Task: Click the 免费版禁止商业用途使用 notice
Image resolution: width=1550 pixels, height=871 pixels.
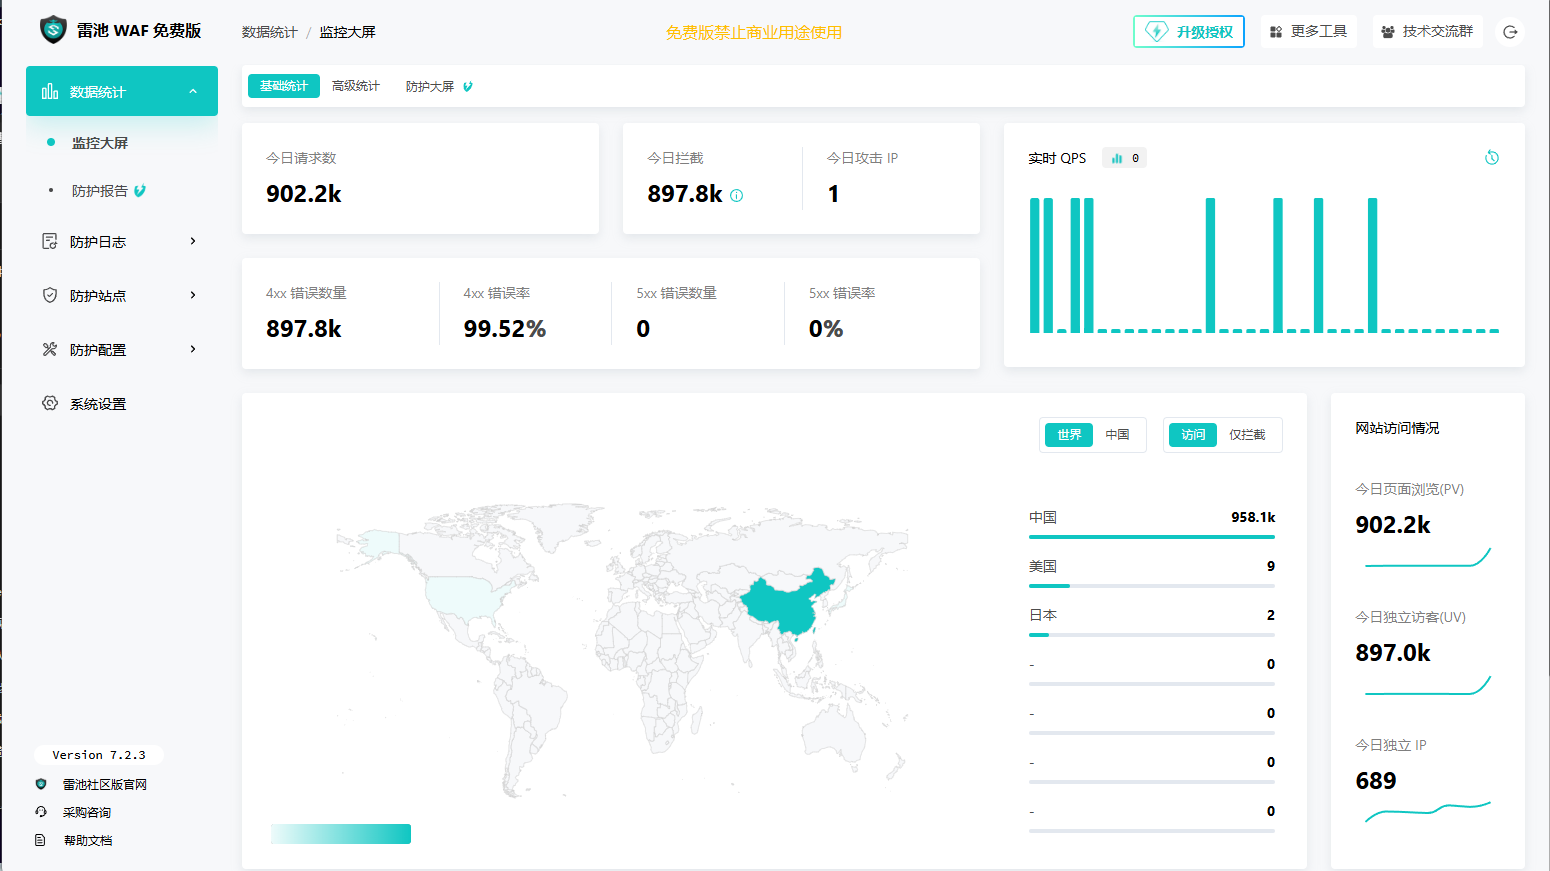Action: (754, 32)
